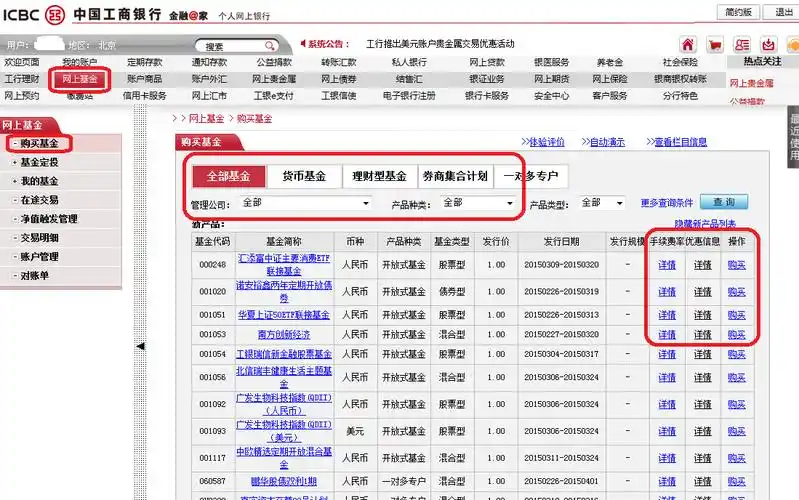The width and height of the screenshot is (799, 500).
Task: Switch to the 货币基金 tab
Action: [x=304, y=176]
